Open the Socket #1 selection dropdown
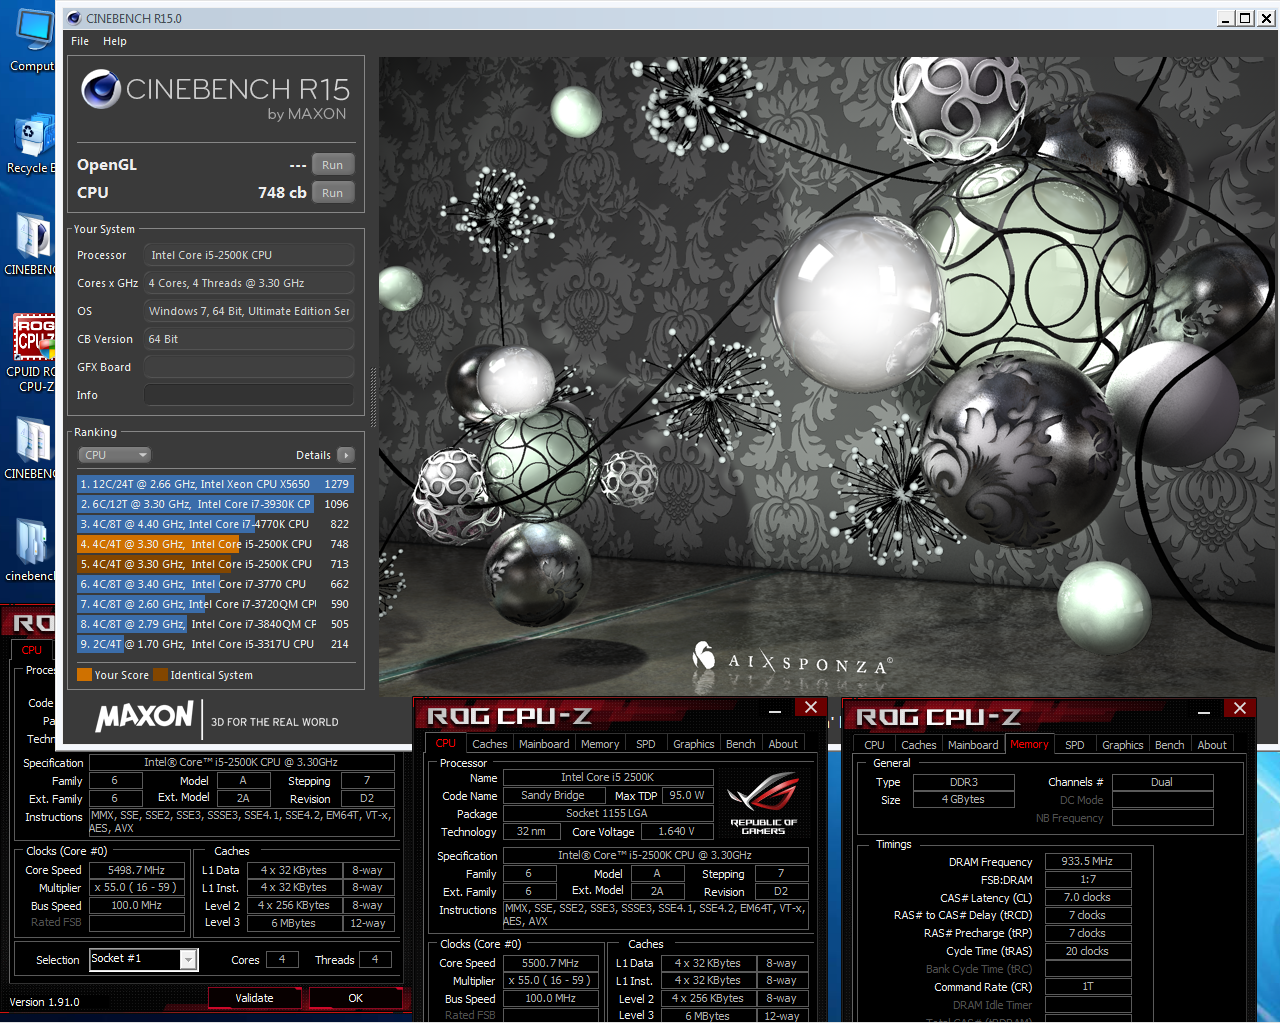The image size is (1280, 1024). (188, 960)
